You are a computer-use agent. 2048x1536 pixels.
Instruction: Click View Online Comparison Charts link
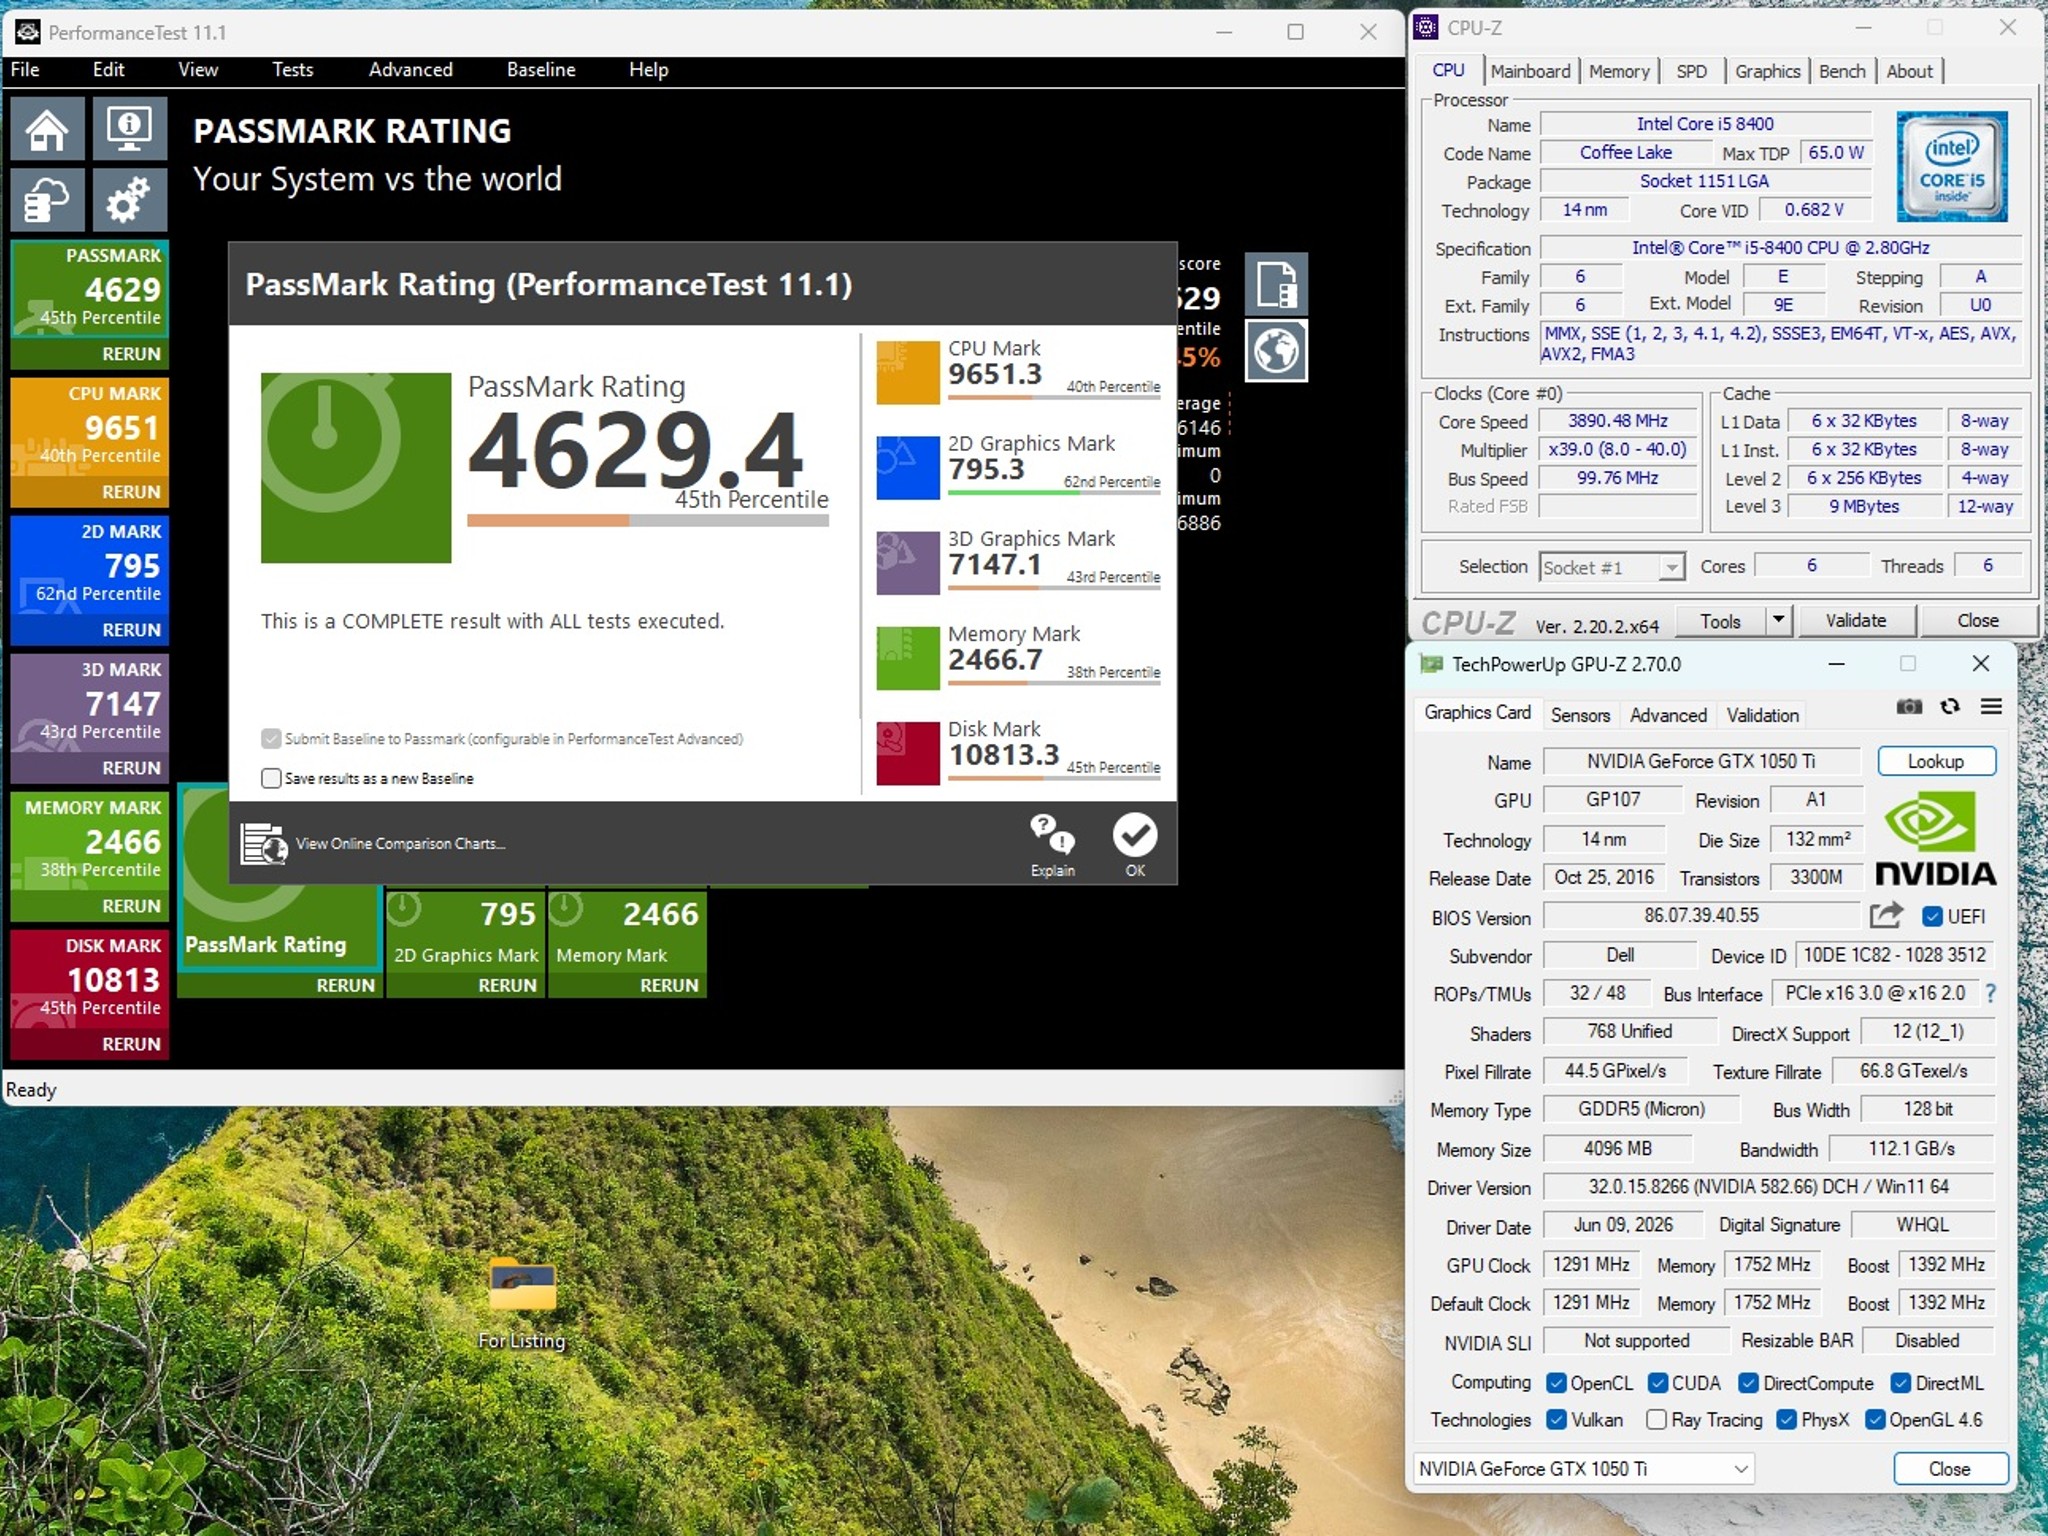[x=400, y=843]
